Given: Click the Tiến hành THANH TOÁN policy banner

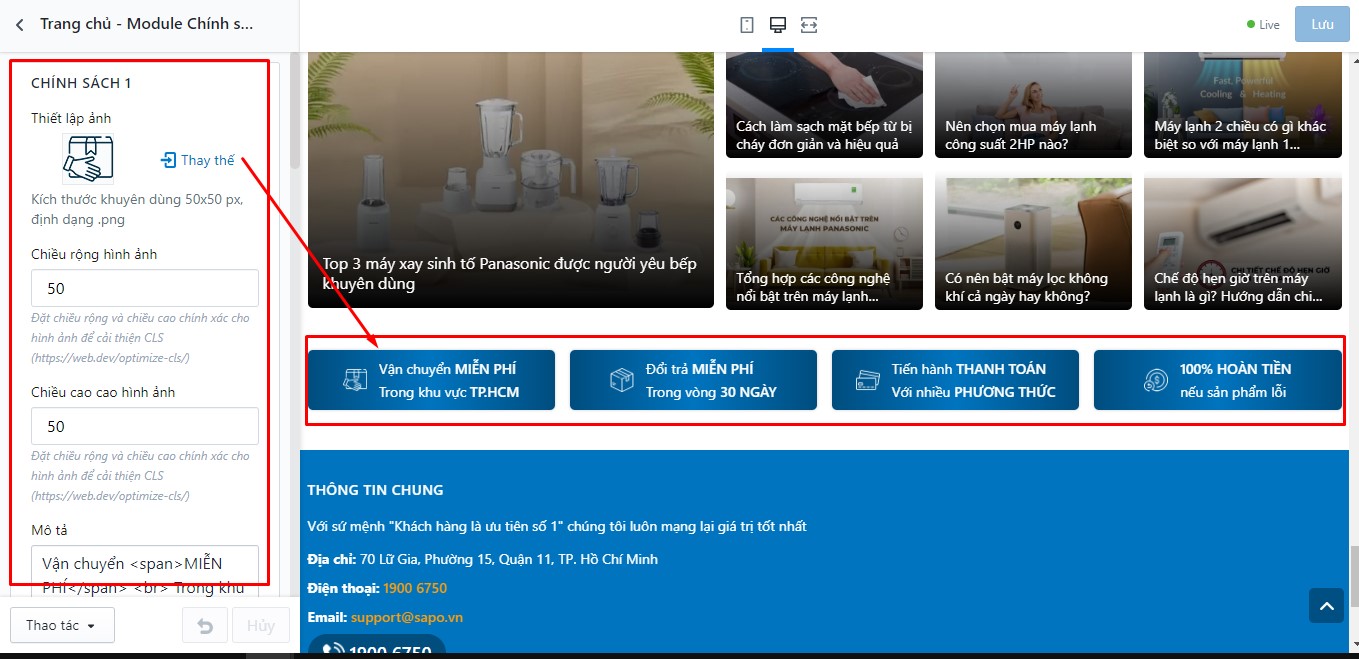Looking at the screenshot, I should pos(955,380).
